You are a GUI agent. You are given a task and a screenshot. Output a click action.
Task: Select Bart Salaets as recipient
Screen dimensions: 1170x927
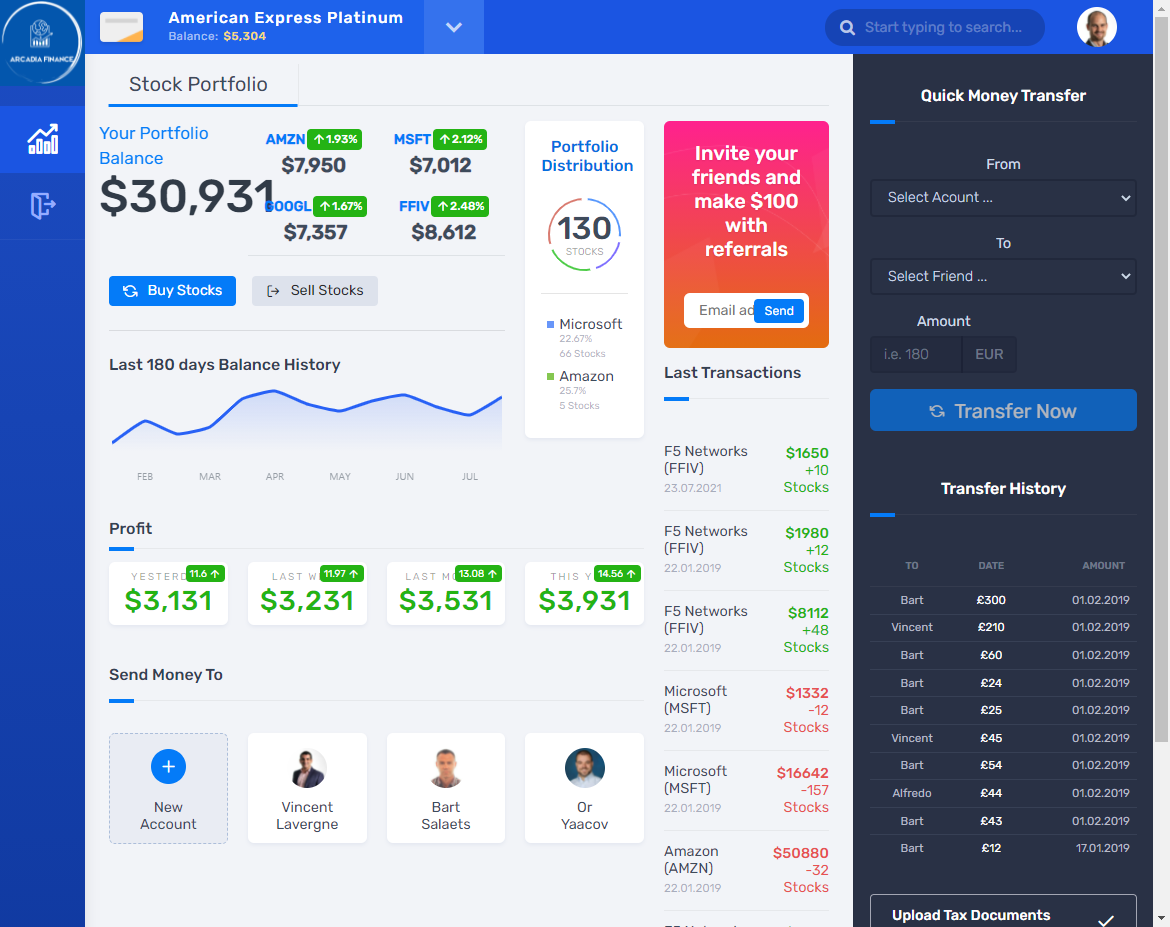click(445, 788)
